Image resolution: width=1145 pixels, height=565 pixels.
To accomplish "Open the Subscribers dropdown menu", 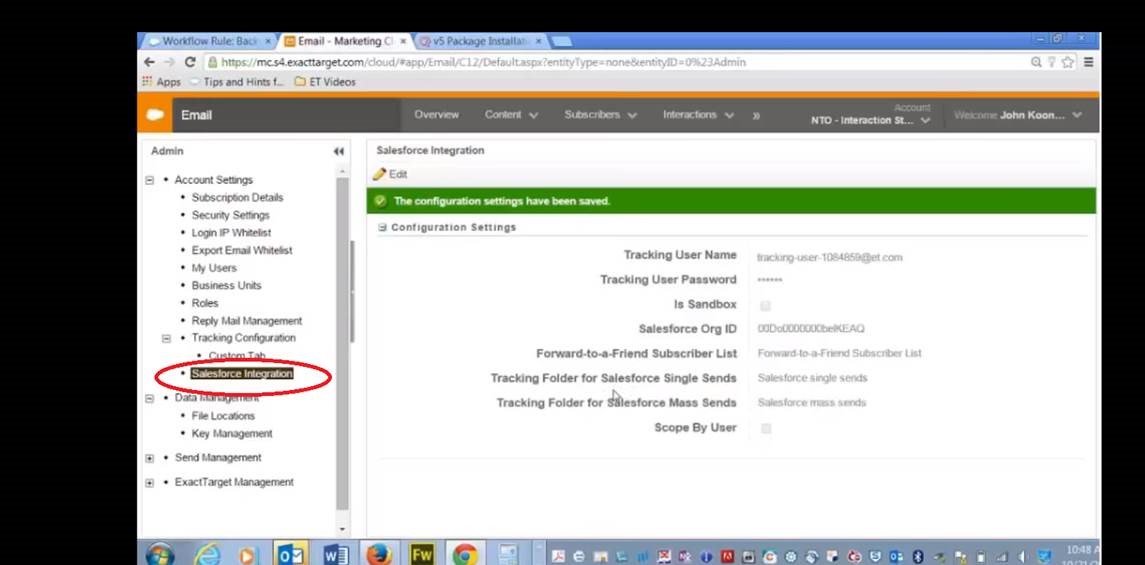I will 600,115.
